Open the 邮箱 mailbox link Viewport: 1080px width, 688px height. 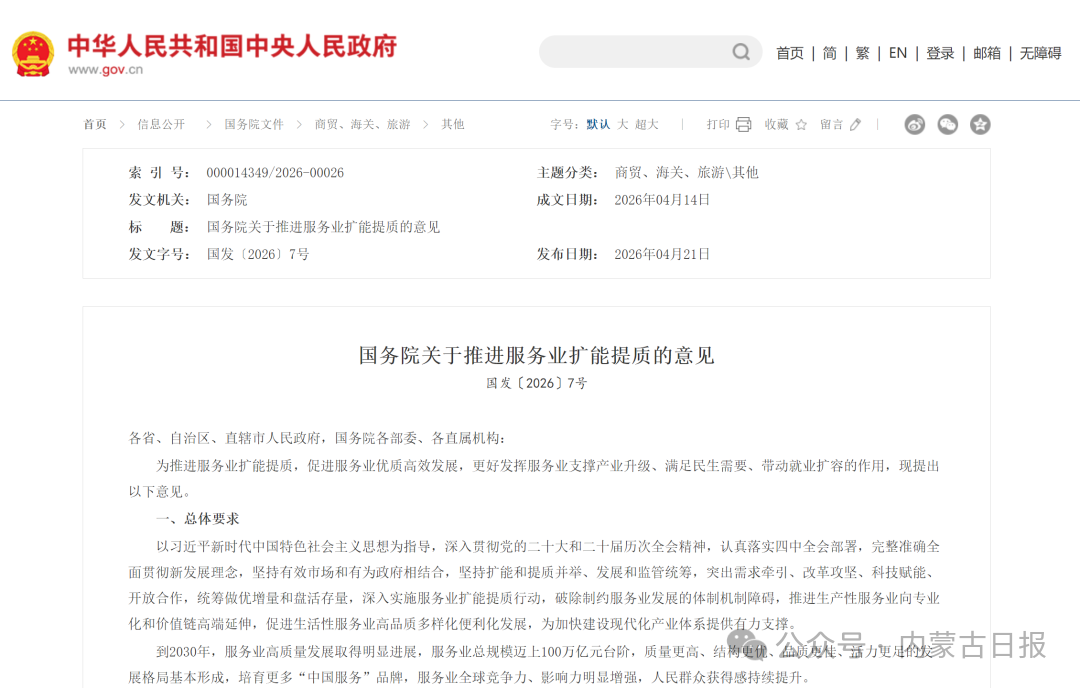(x=986, y=53)
